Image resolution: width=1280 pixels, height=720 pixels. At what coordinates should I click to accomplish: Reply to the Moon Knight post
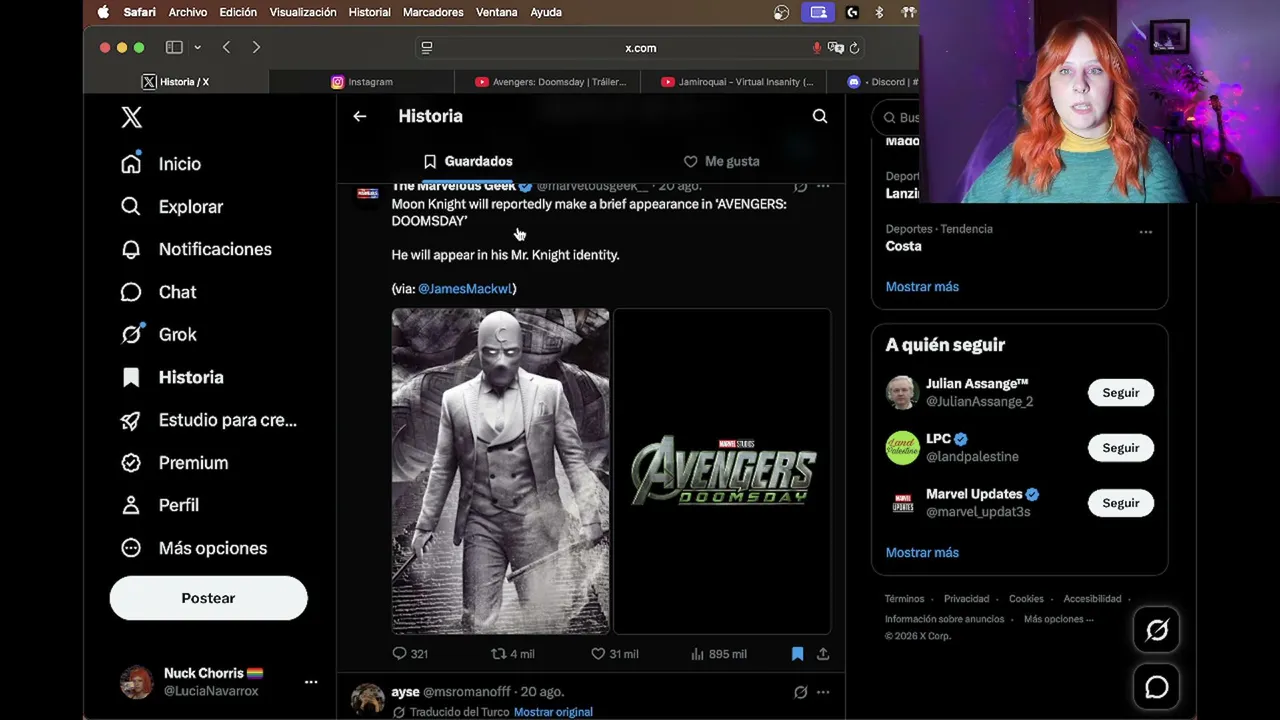(x=410, y=654)
